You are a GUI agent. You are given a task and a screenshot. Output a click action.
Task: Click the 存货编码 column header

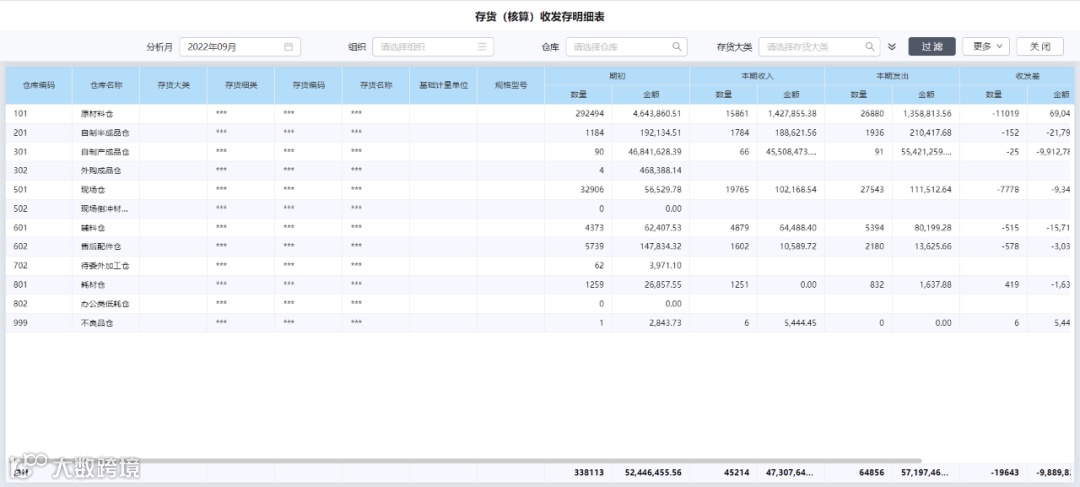tap(309, 85)
